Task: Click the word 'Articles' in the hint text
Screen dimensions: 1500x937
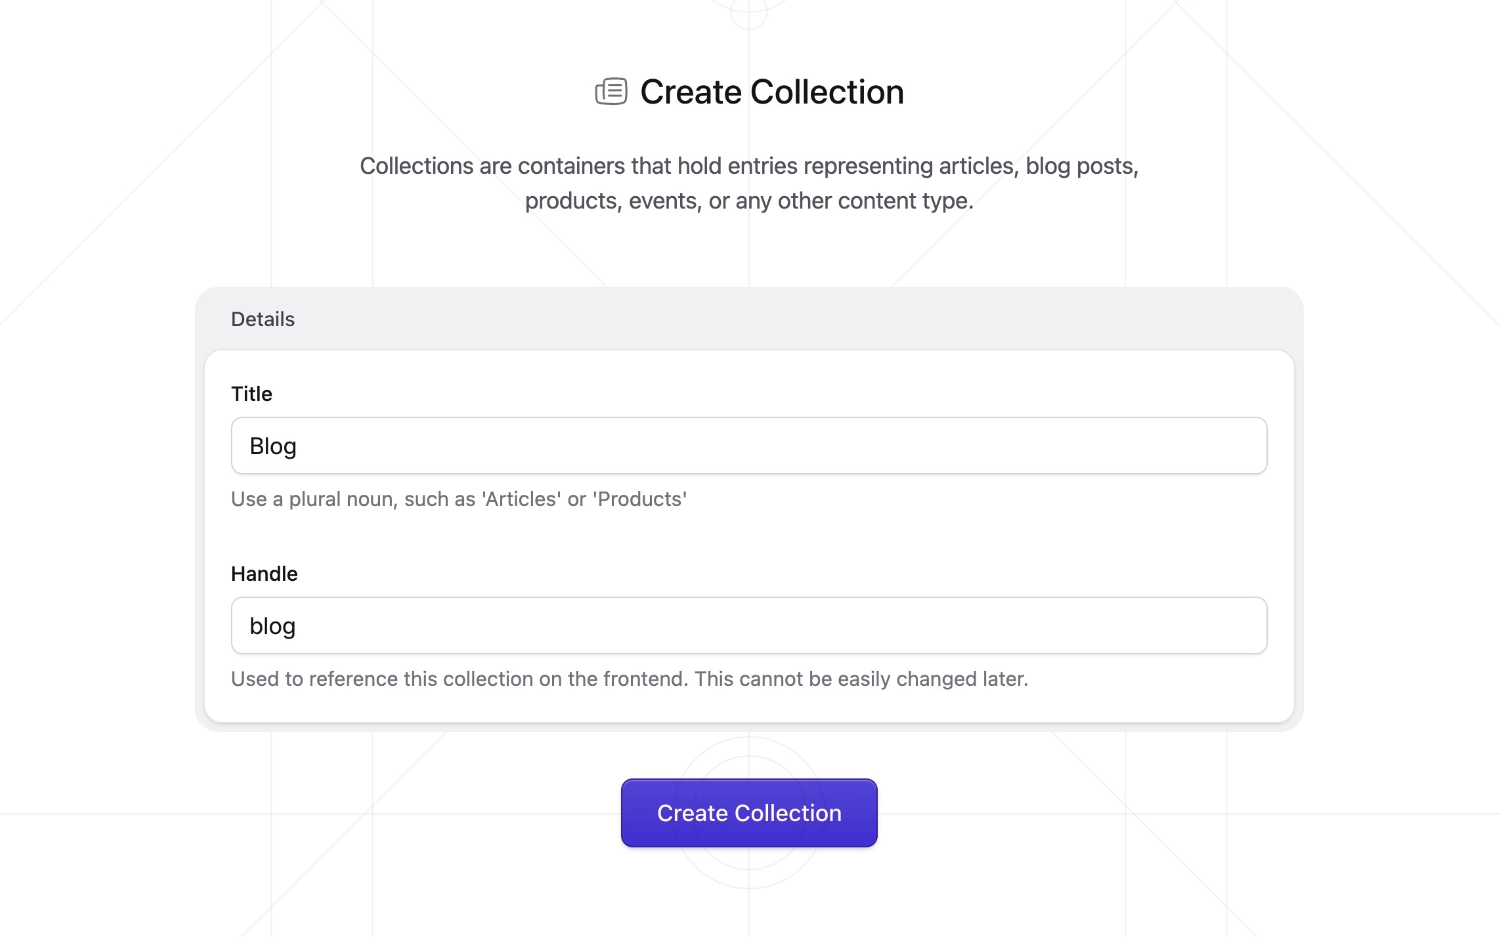Action: [x=520, y=498]
